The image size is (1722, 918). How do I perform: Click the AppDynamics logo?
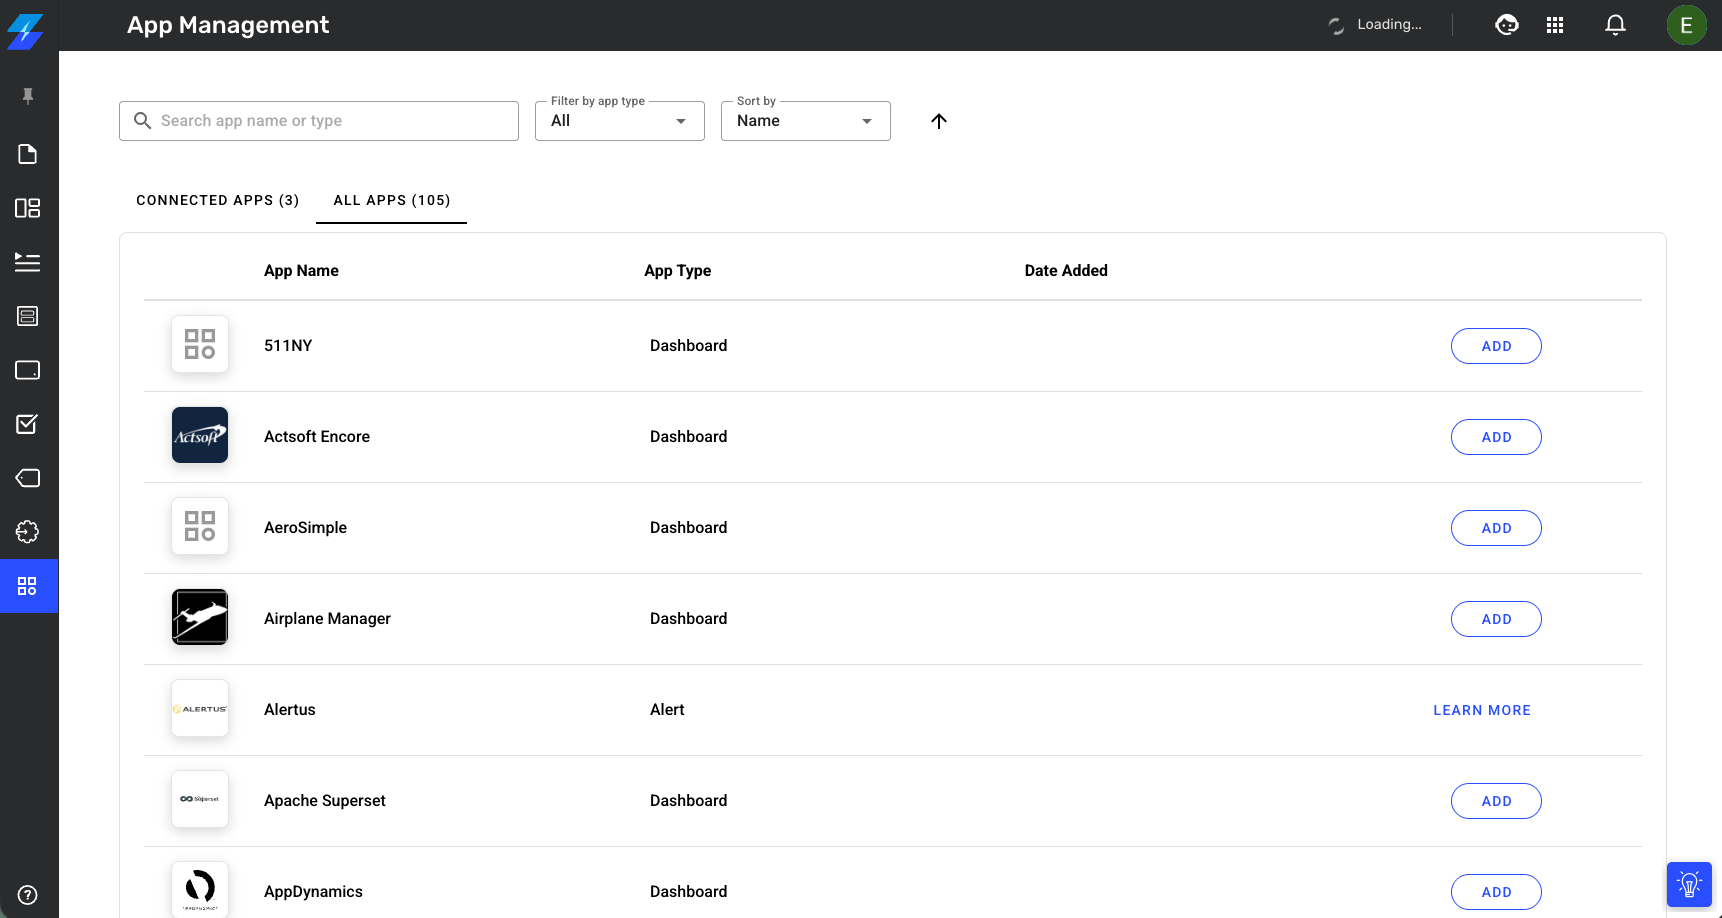pyautogui.click(x=200, y=889)
